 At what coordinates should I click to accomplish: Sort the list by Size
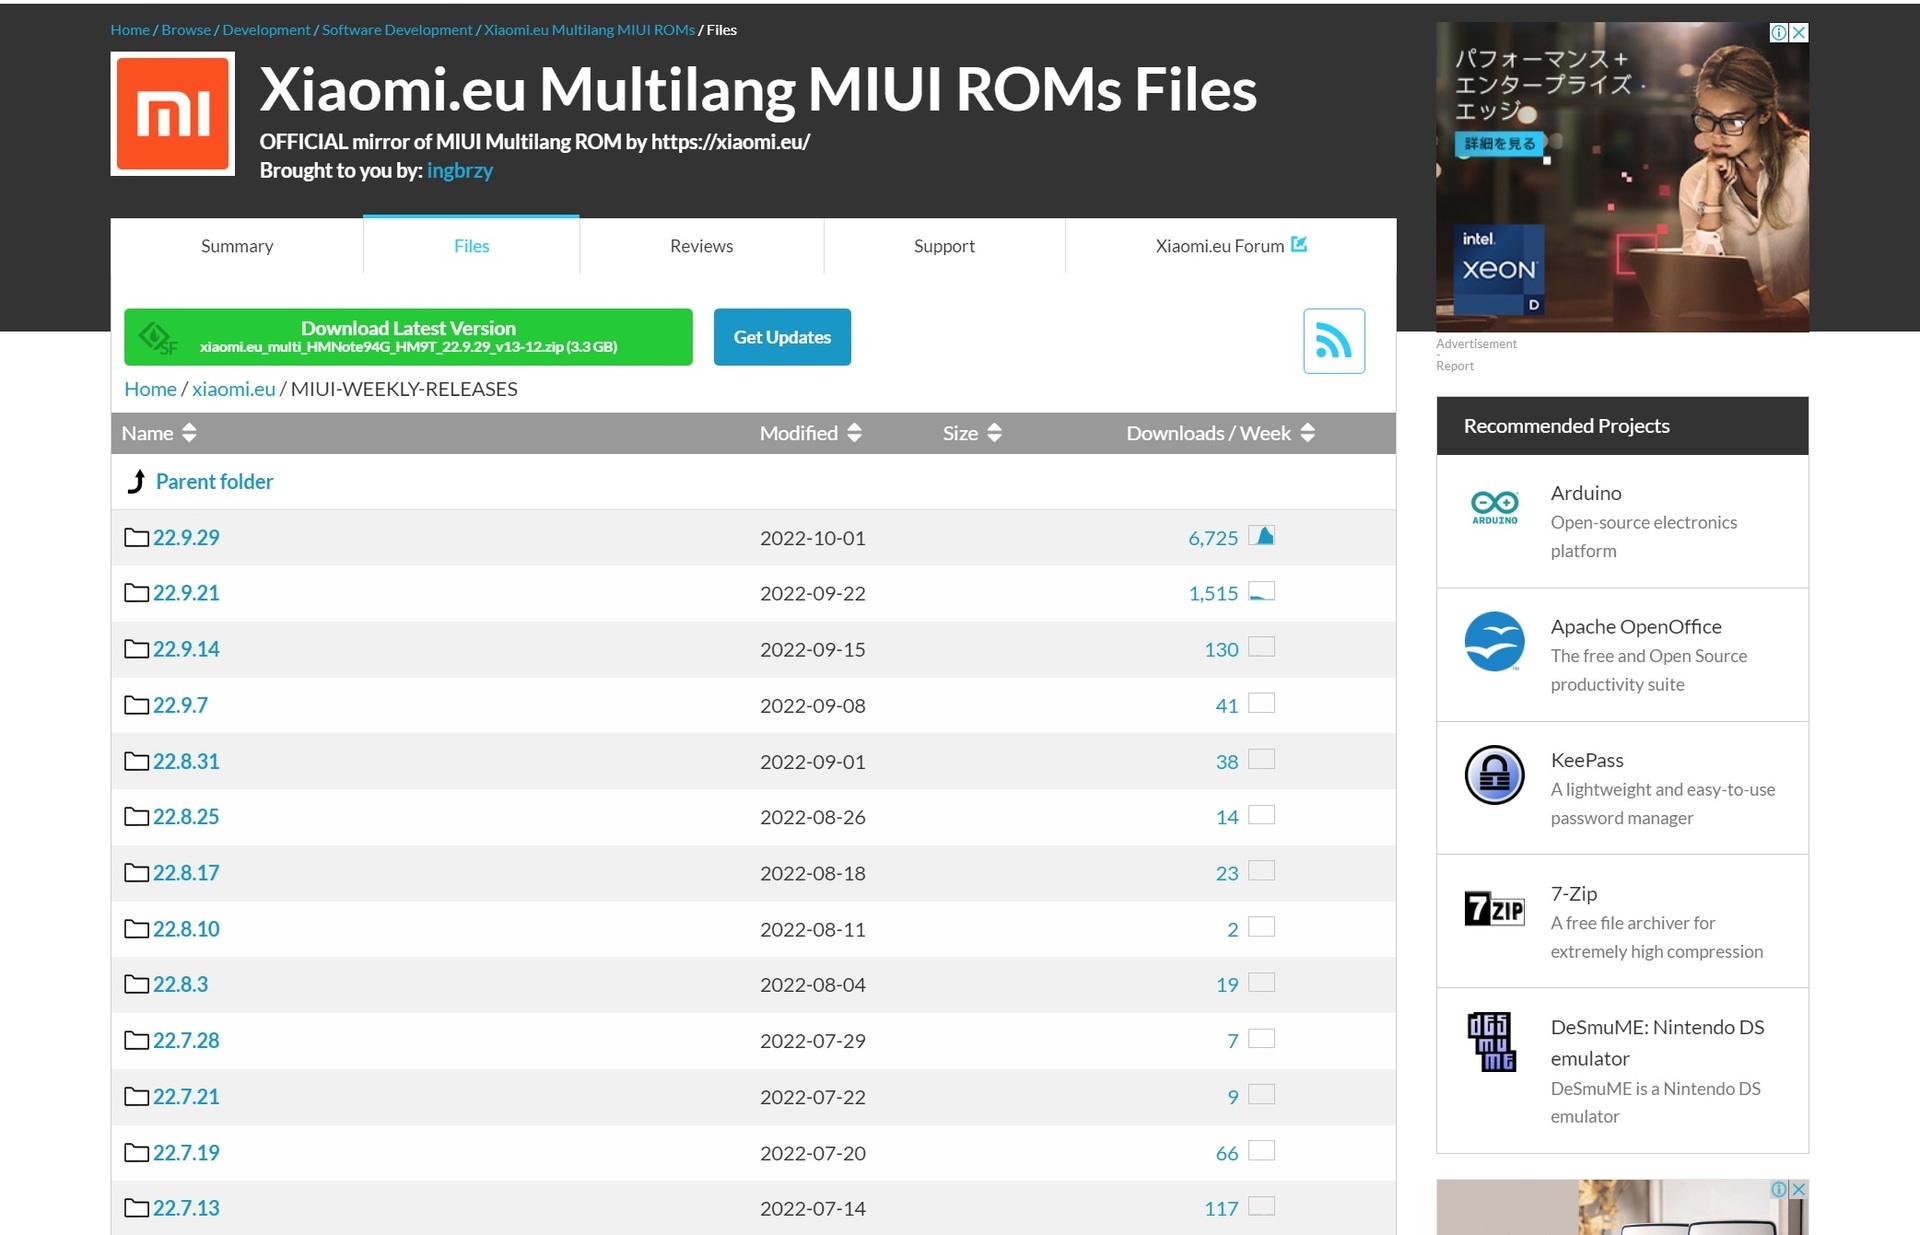coord(971,433)
